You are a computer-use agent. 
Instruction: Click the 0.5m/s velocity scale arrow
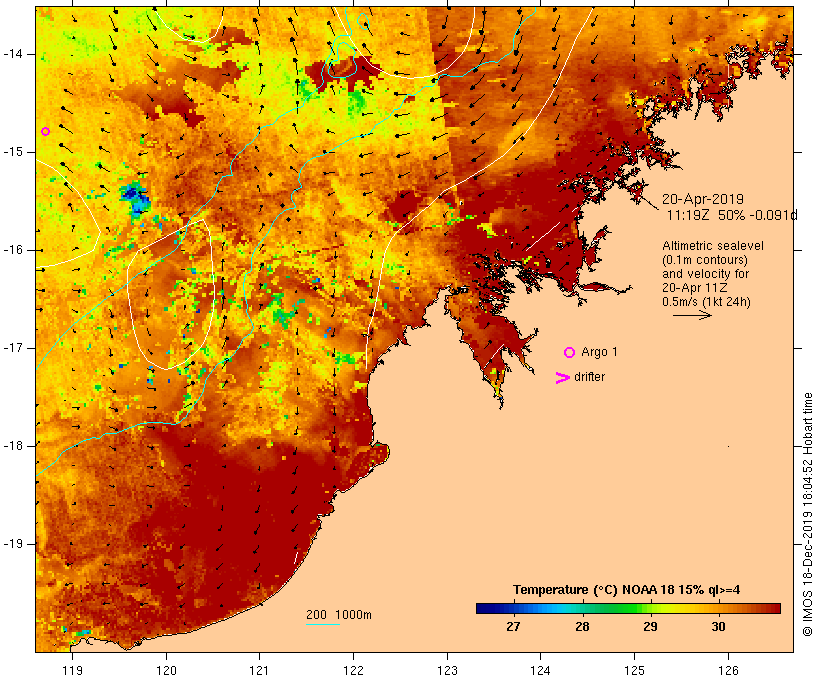[x=692, y=315]
